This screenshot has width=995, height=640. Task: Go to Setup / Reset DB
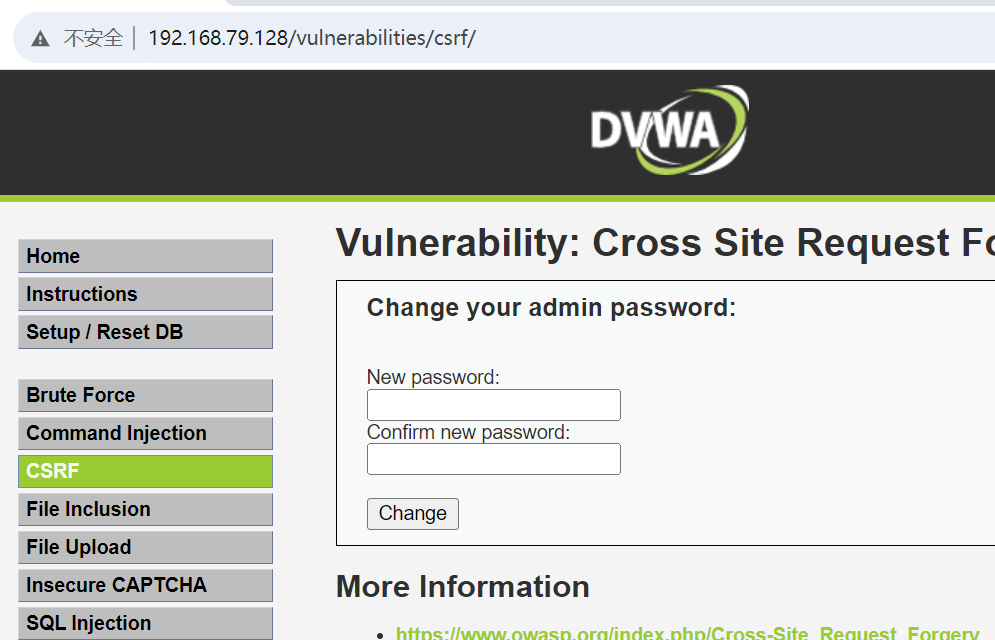tap(145, 332)
